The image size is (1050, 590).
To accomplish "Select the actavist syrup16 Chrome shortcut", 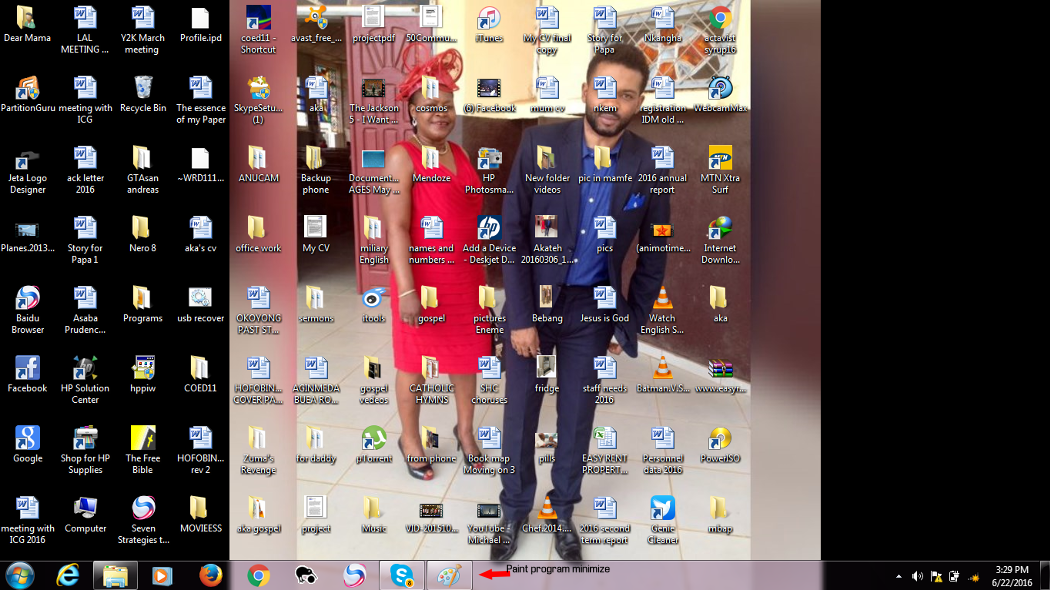I will coord(720,30).
